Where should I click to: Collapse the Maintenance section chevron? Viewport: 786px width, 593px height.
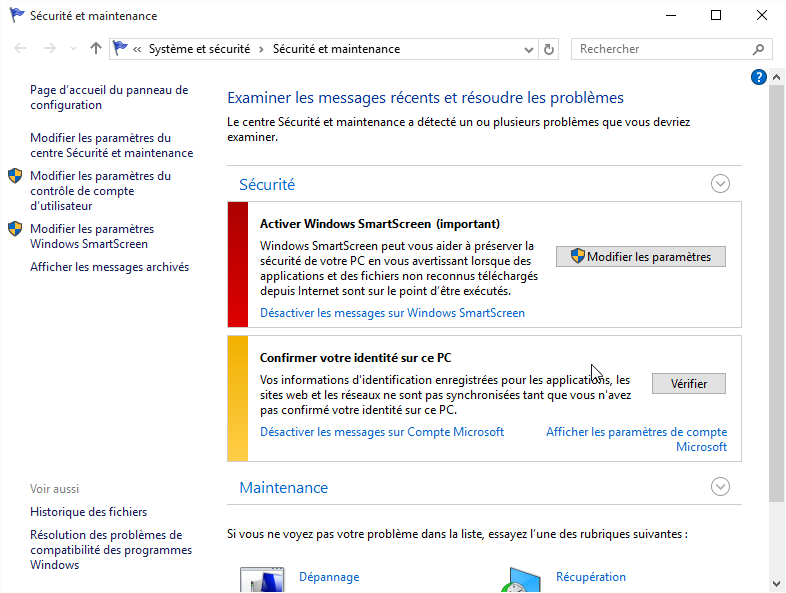(720, 487)
